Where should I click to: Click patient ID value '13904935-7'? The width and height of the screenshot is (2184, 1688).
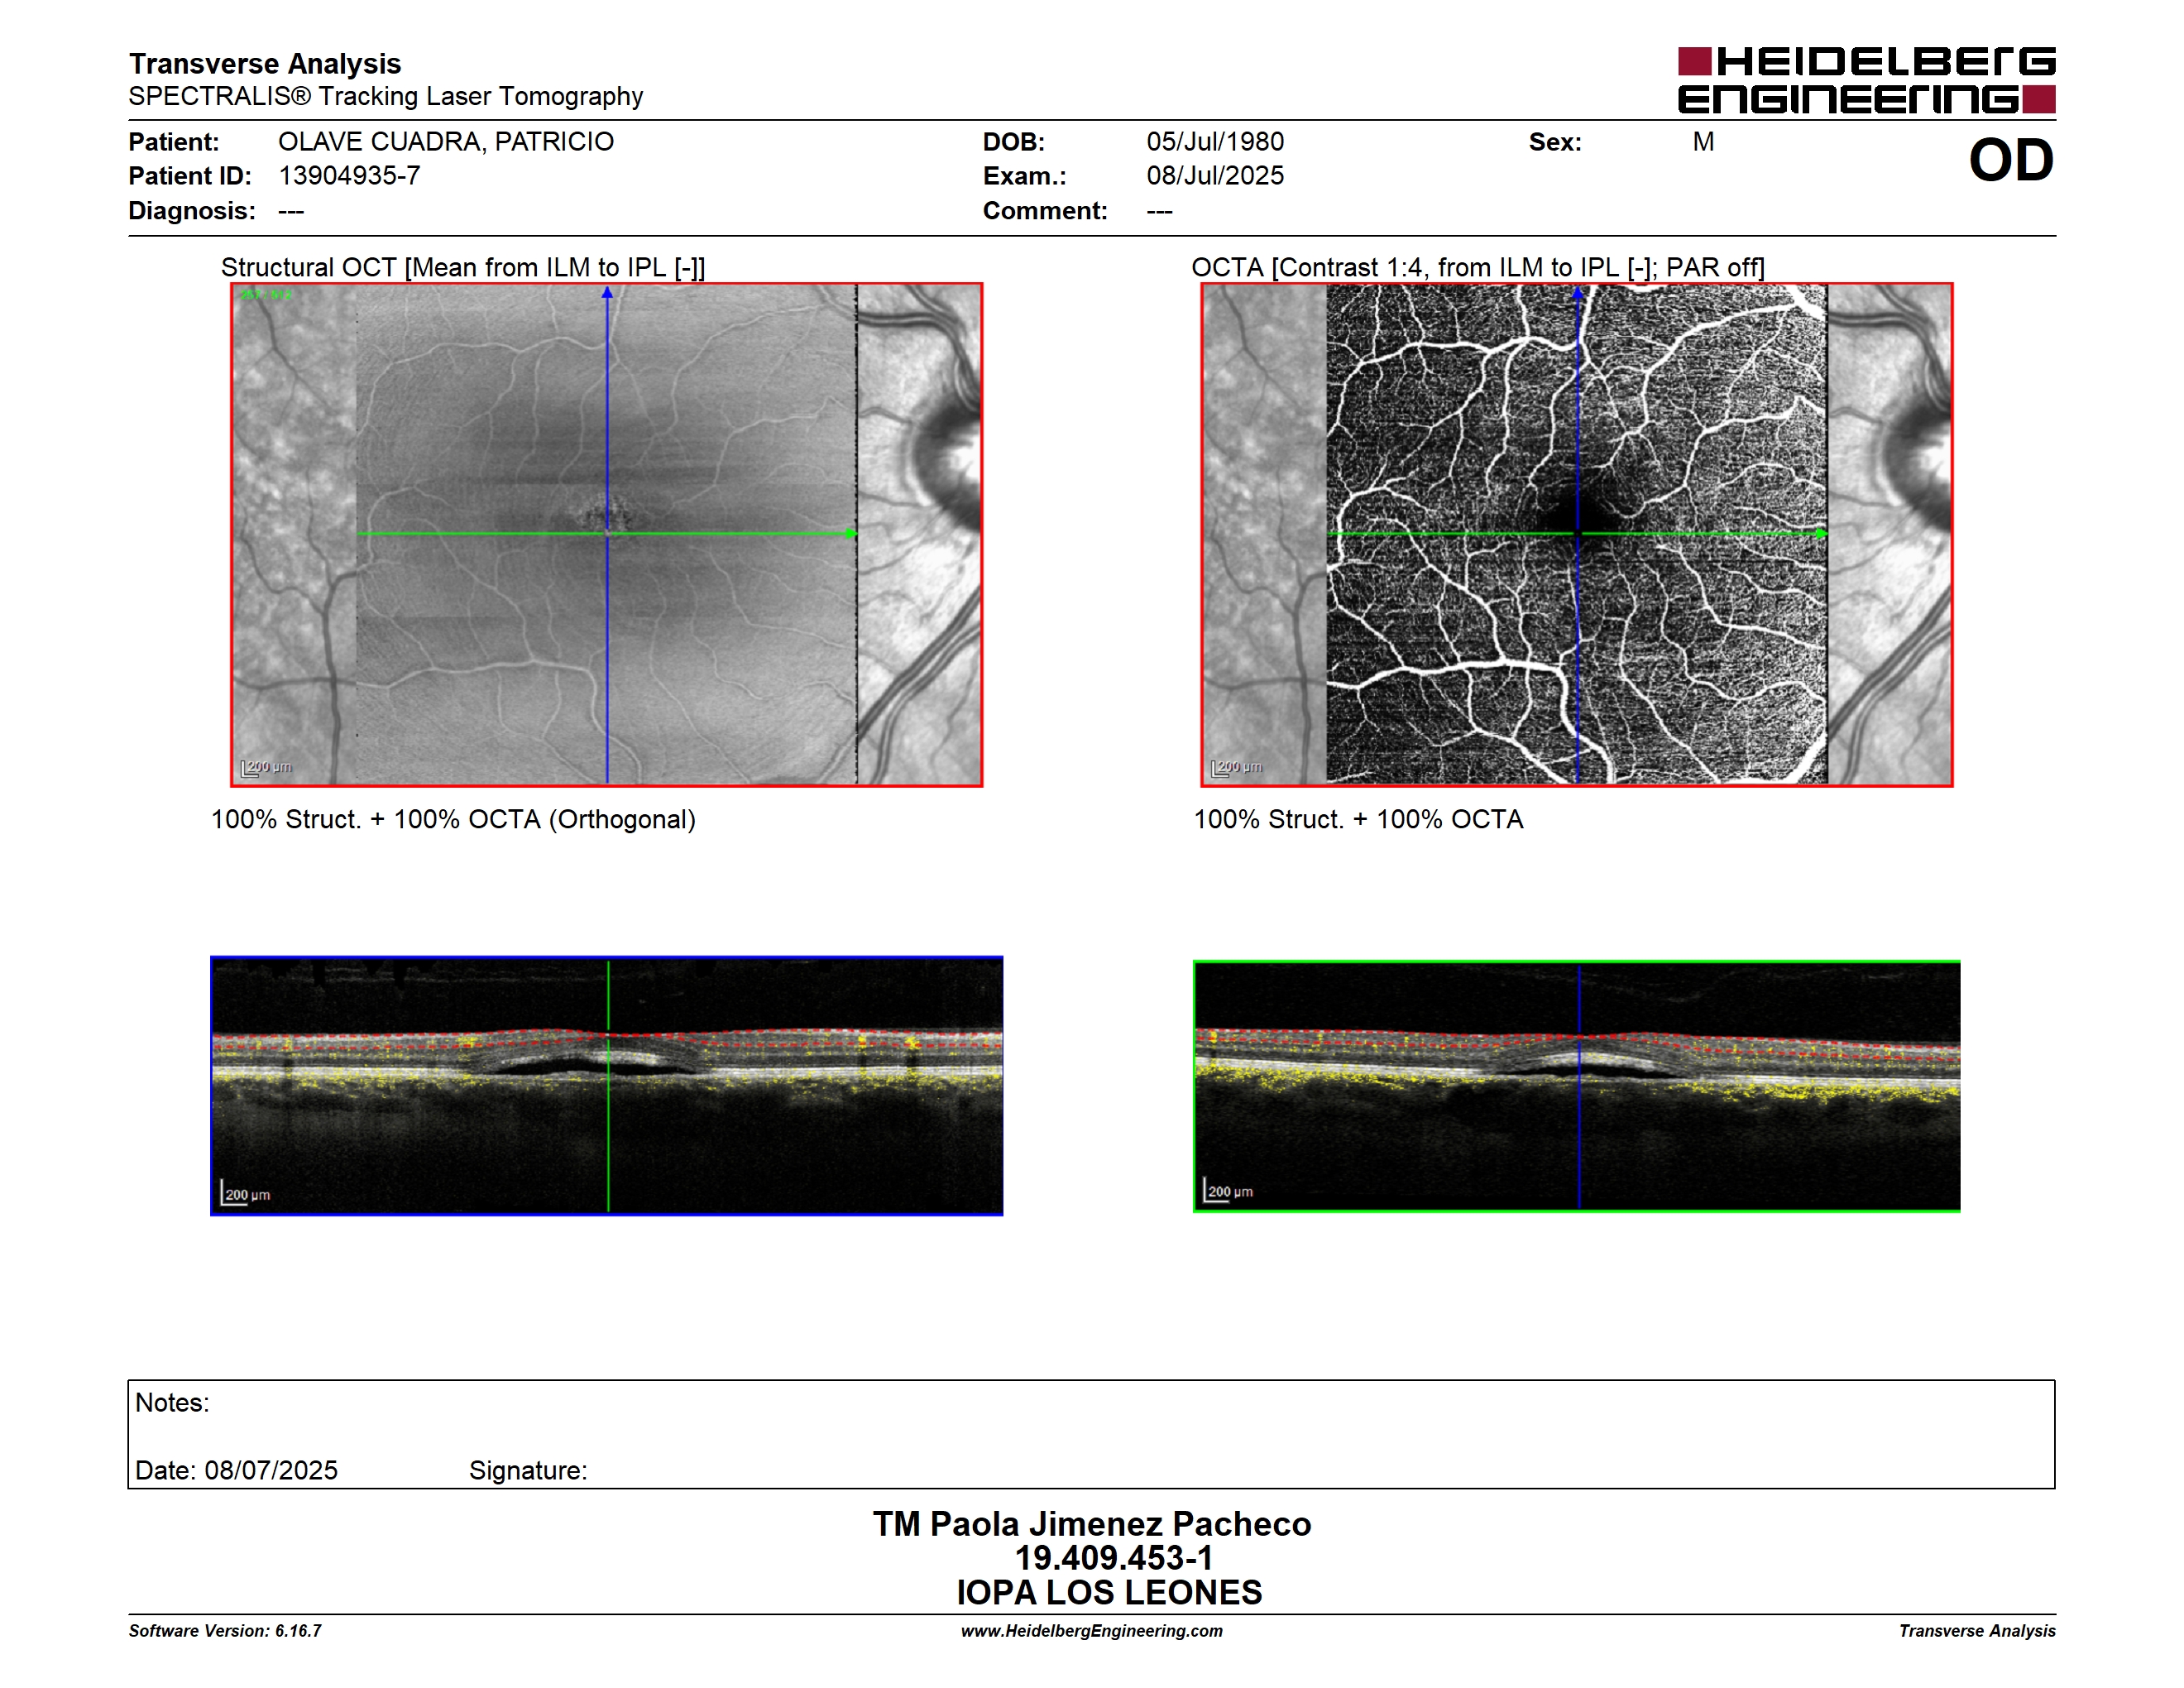tap(349, 175)
